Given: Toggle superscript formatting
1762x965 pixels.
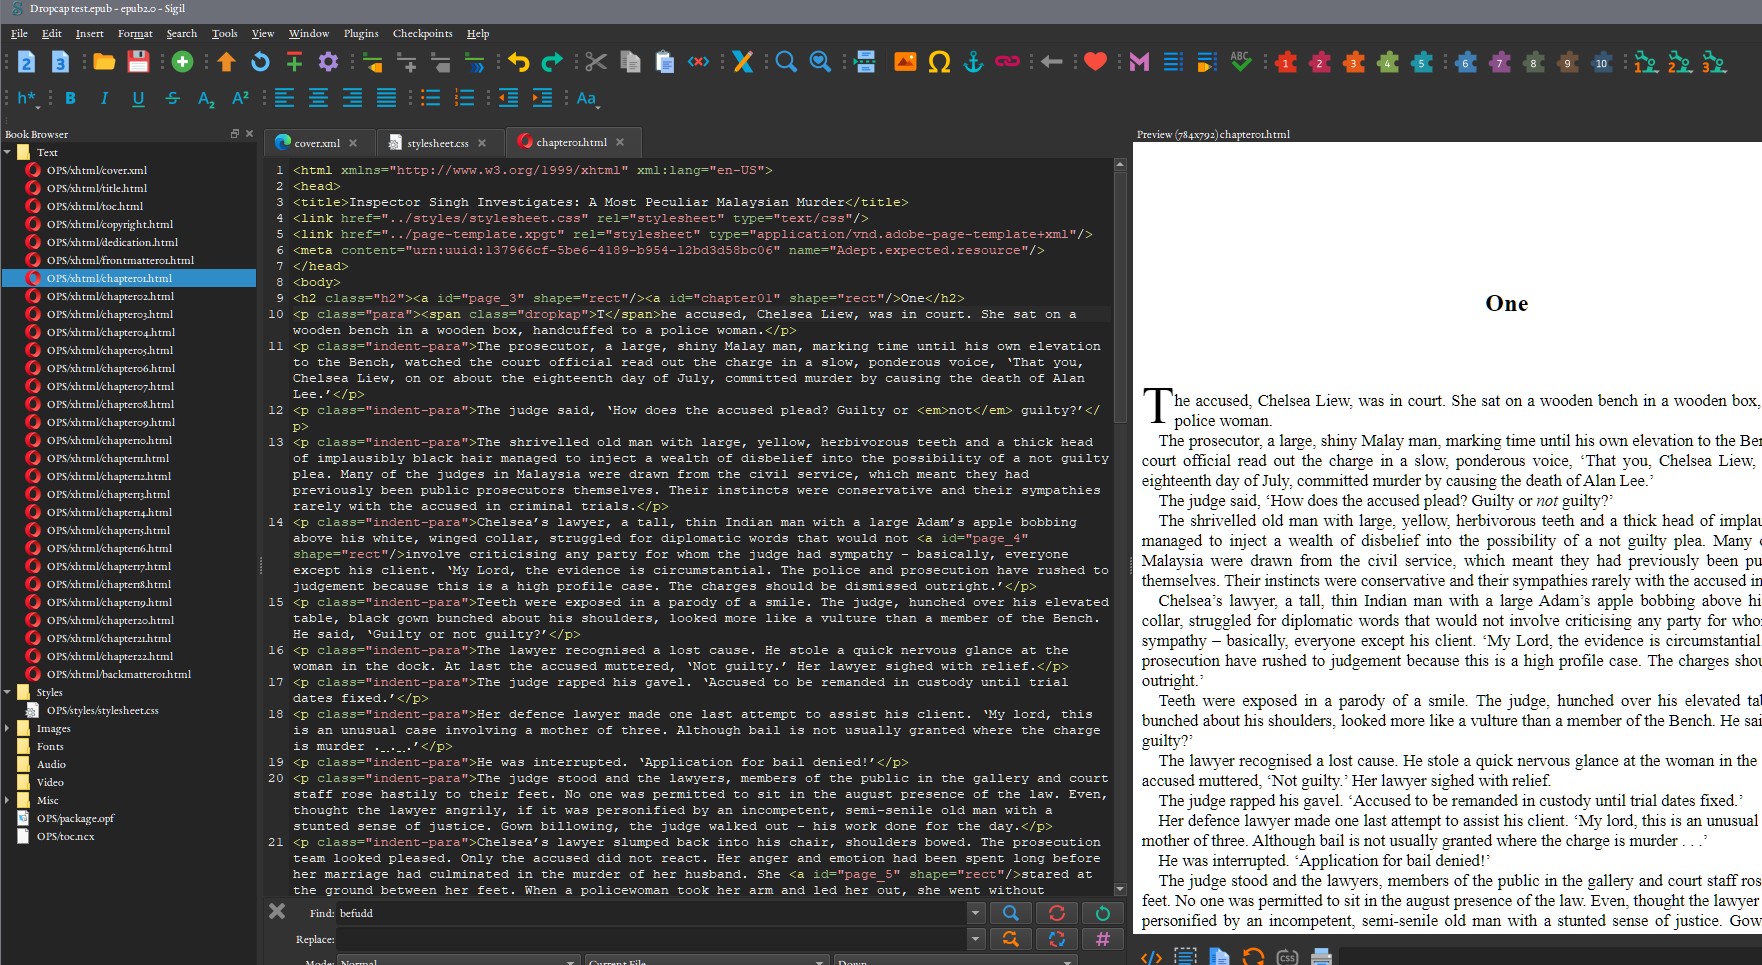Looking at the screenshot, I should [x=240, y=98].
